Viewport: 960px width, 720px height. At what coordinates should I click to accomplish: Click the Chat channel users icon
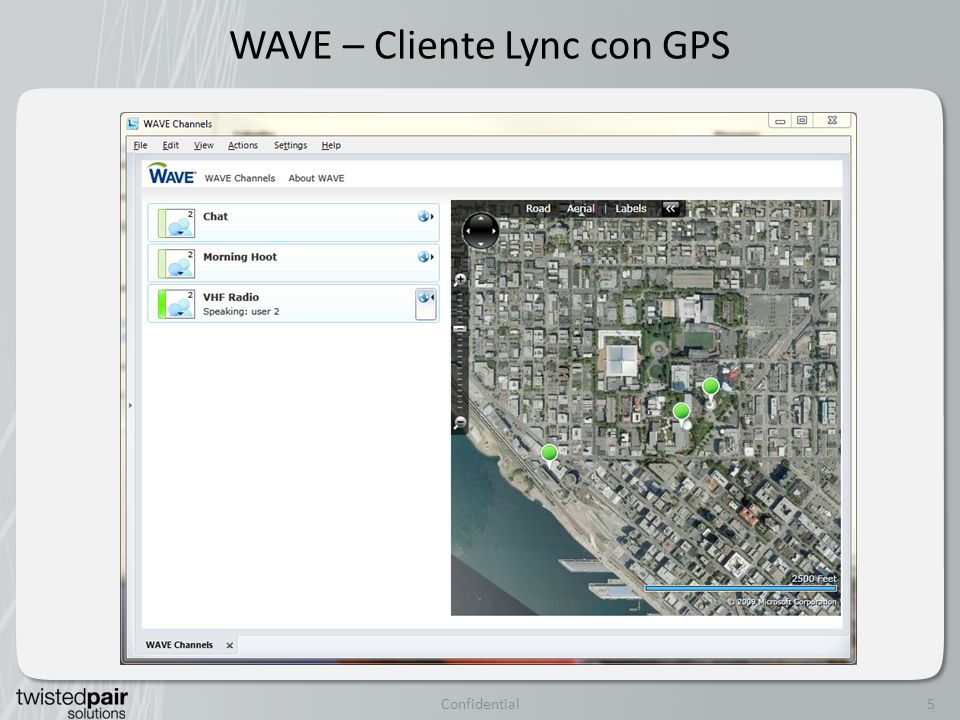click(x=176, y=223)
